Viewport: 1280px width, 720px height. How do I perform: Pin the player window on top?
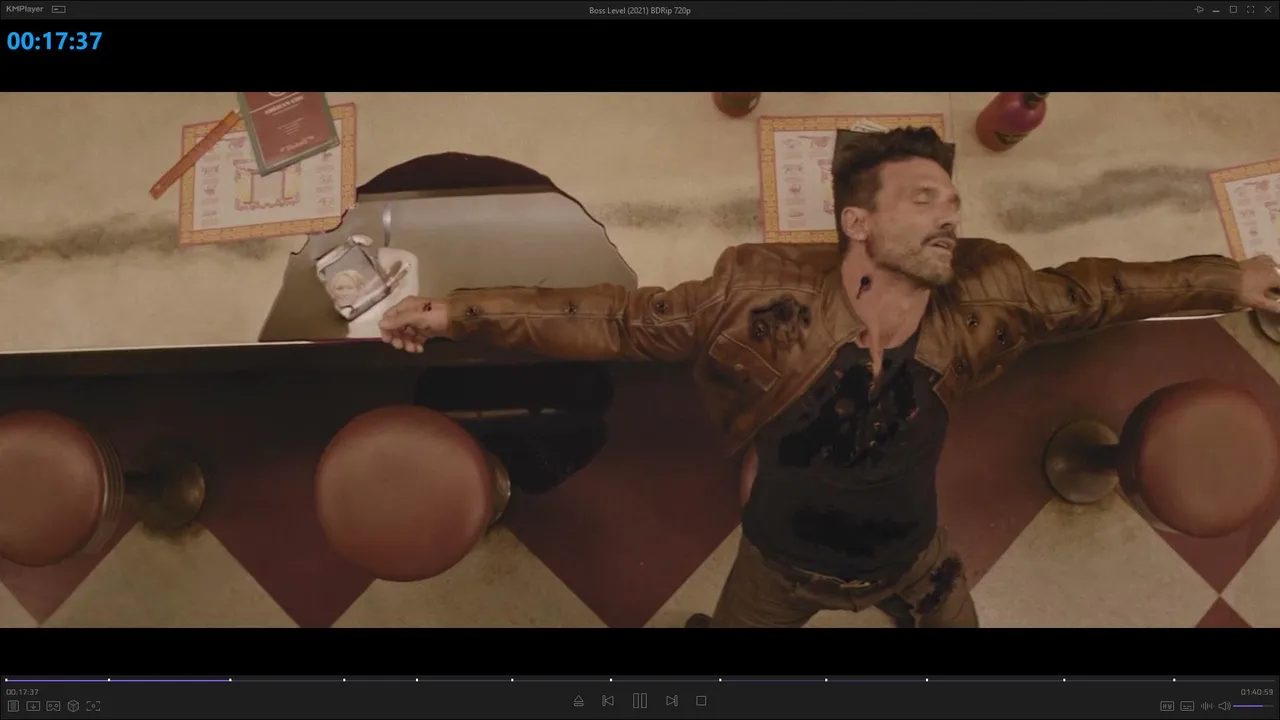pos(1199,9)
